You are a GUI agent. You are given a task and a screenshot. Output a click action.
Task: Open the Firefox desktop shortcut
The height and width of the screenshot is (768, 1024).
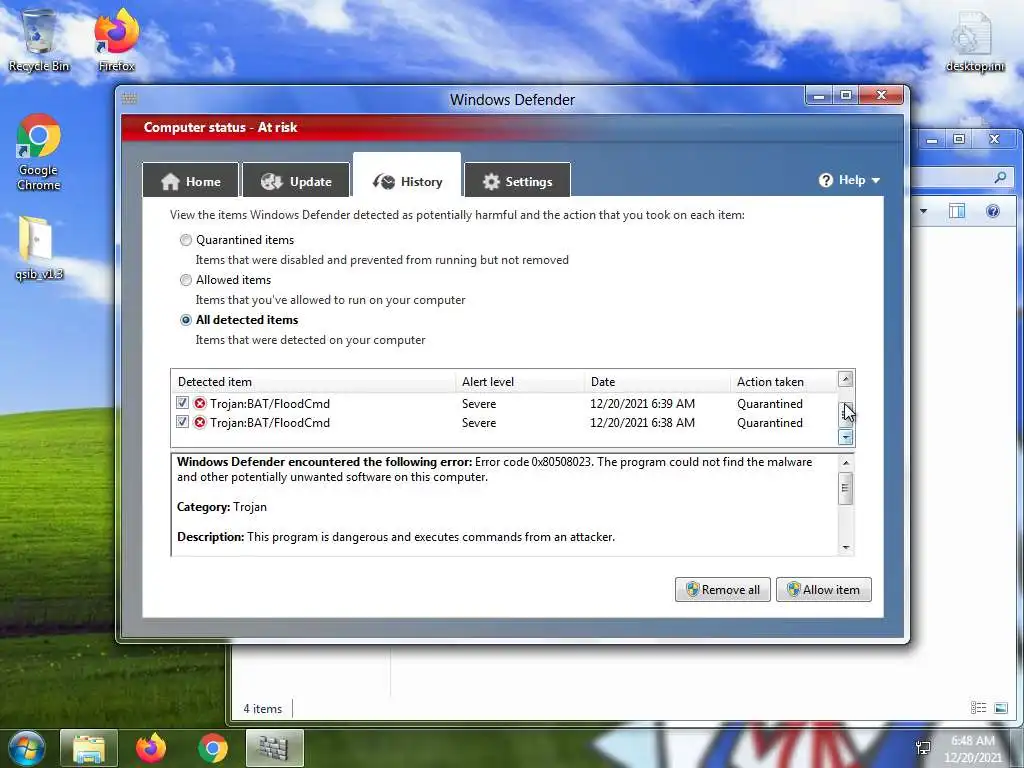[x=116, y=40]
